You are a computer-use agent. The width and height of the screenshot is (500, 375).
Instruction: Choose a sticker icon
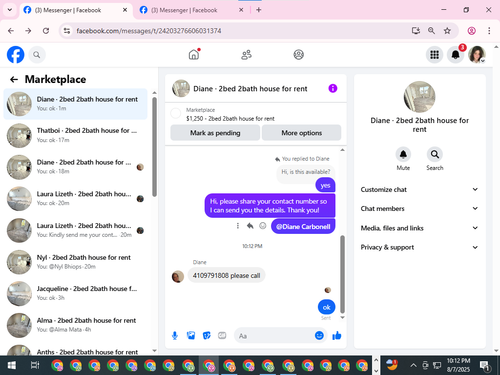(207, 336)
